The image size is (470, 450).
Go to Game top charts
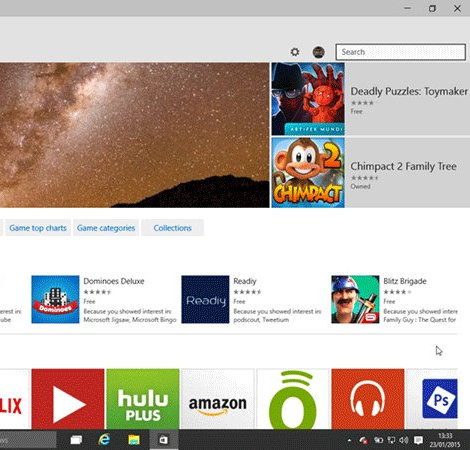click(x=38, y=228)
